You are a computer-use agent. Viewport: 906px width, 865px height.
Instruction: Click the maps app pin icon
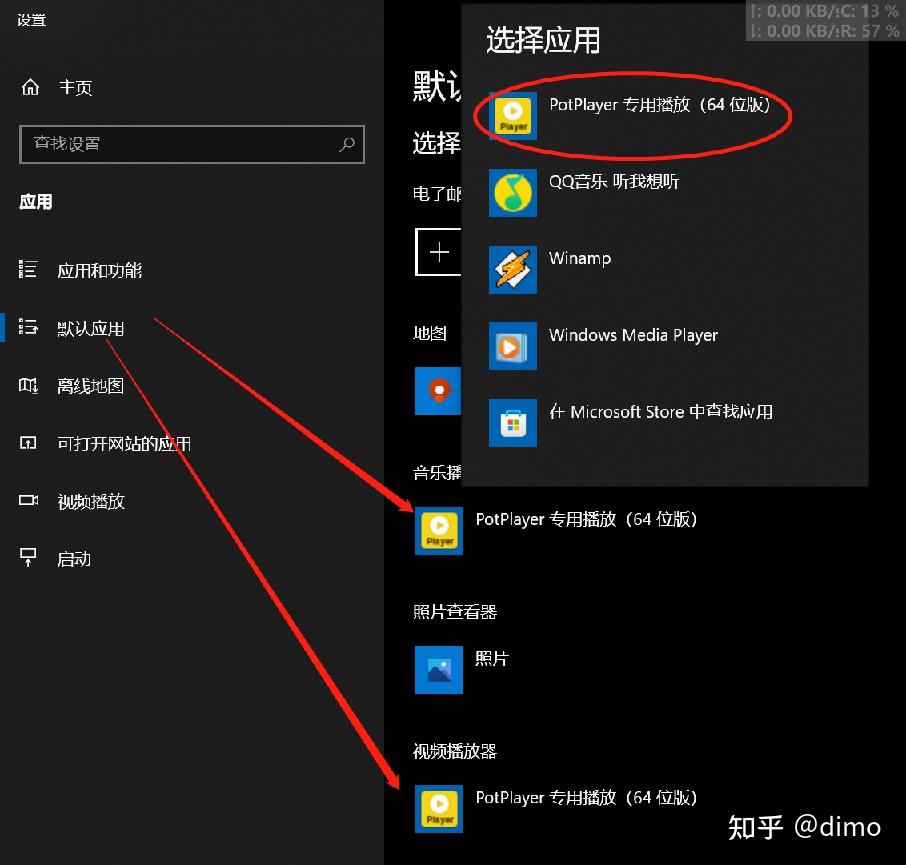(x=439, y=391)
